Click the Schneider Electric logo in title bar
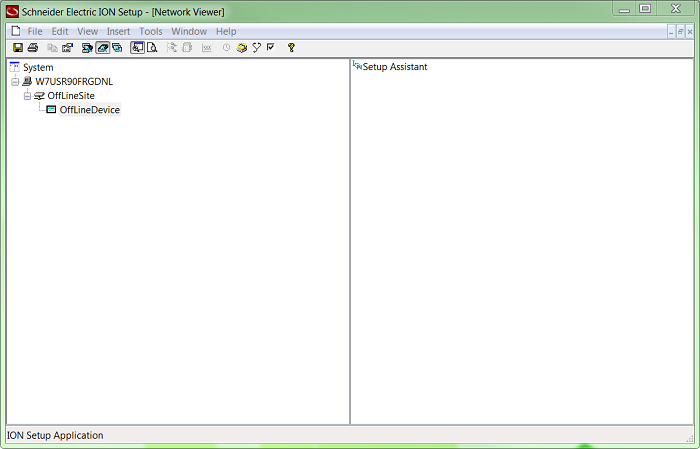This screenshot has height=449, width=700. coord(12,12)
